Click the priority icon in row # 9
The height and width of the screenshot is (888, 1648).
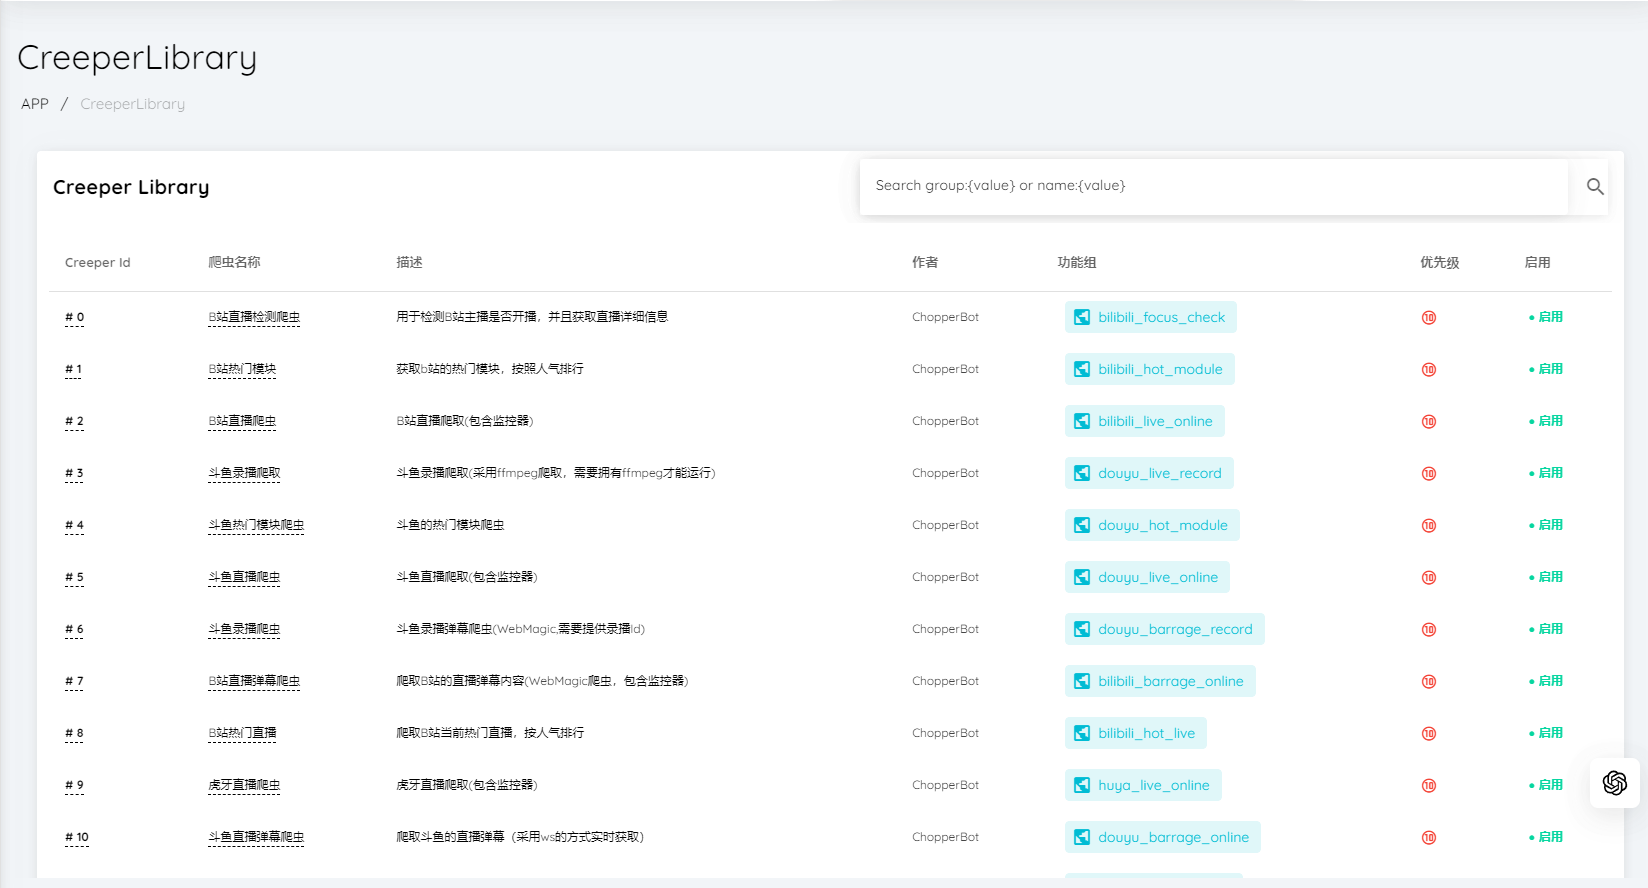coord(1429,785)
